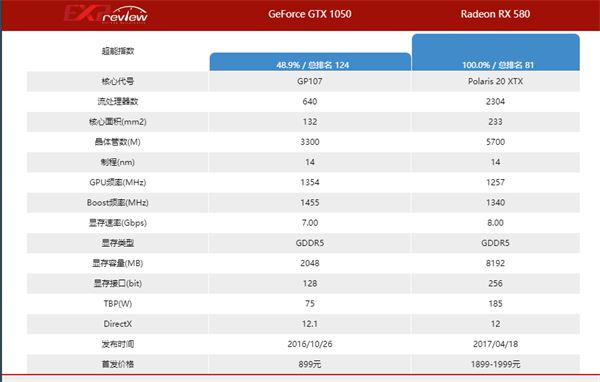Screen dimensions: 600x382
Task: Click the 2048 memory capacity value
Action: [310, 263]
